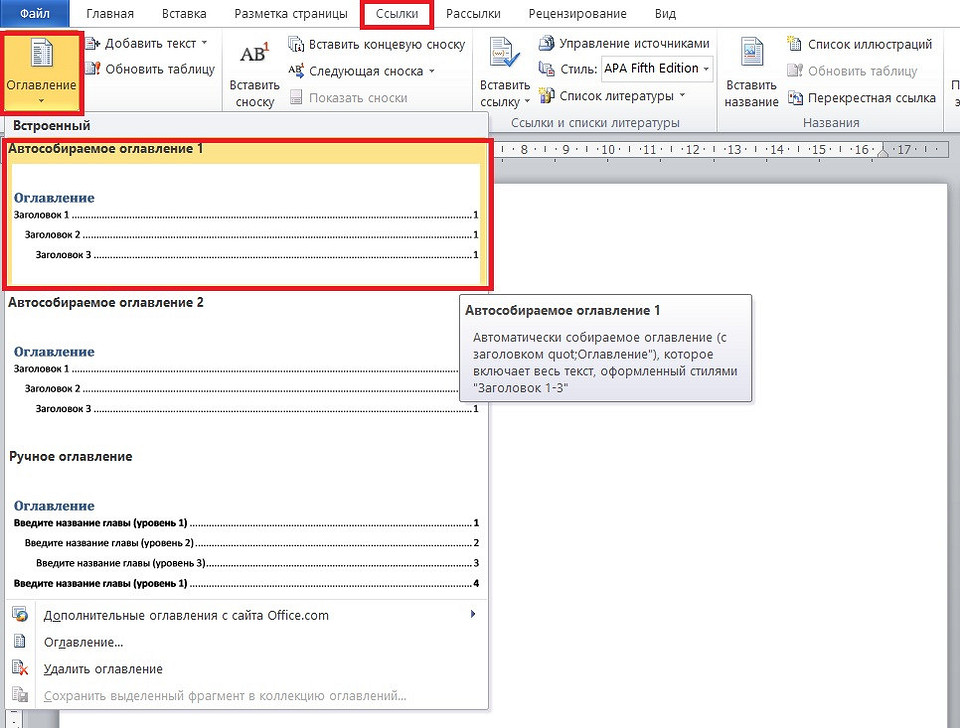Expand the Список литературы dropdown
The height and width of the screenshot is (728, 960).
pyautogui.click(x=682, y=96)
